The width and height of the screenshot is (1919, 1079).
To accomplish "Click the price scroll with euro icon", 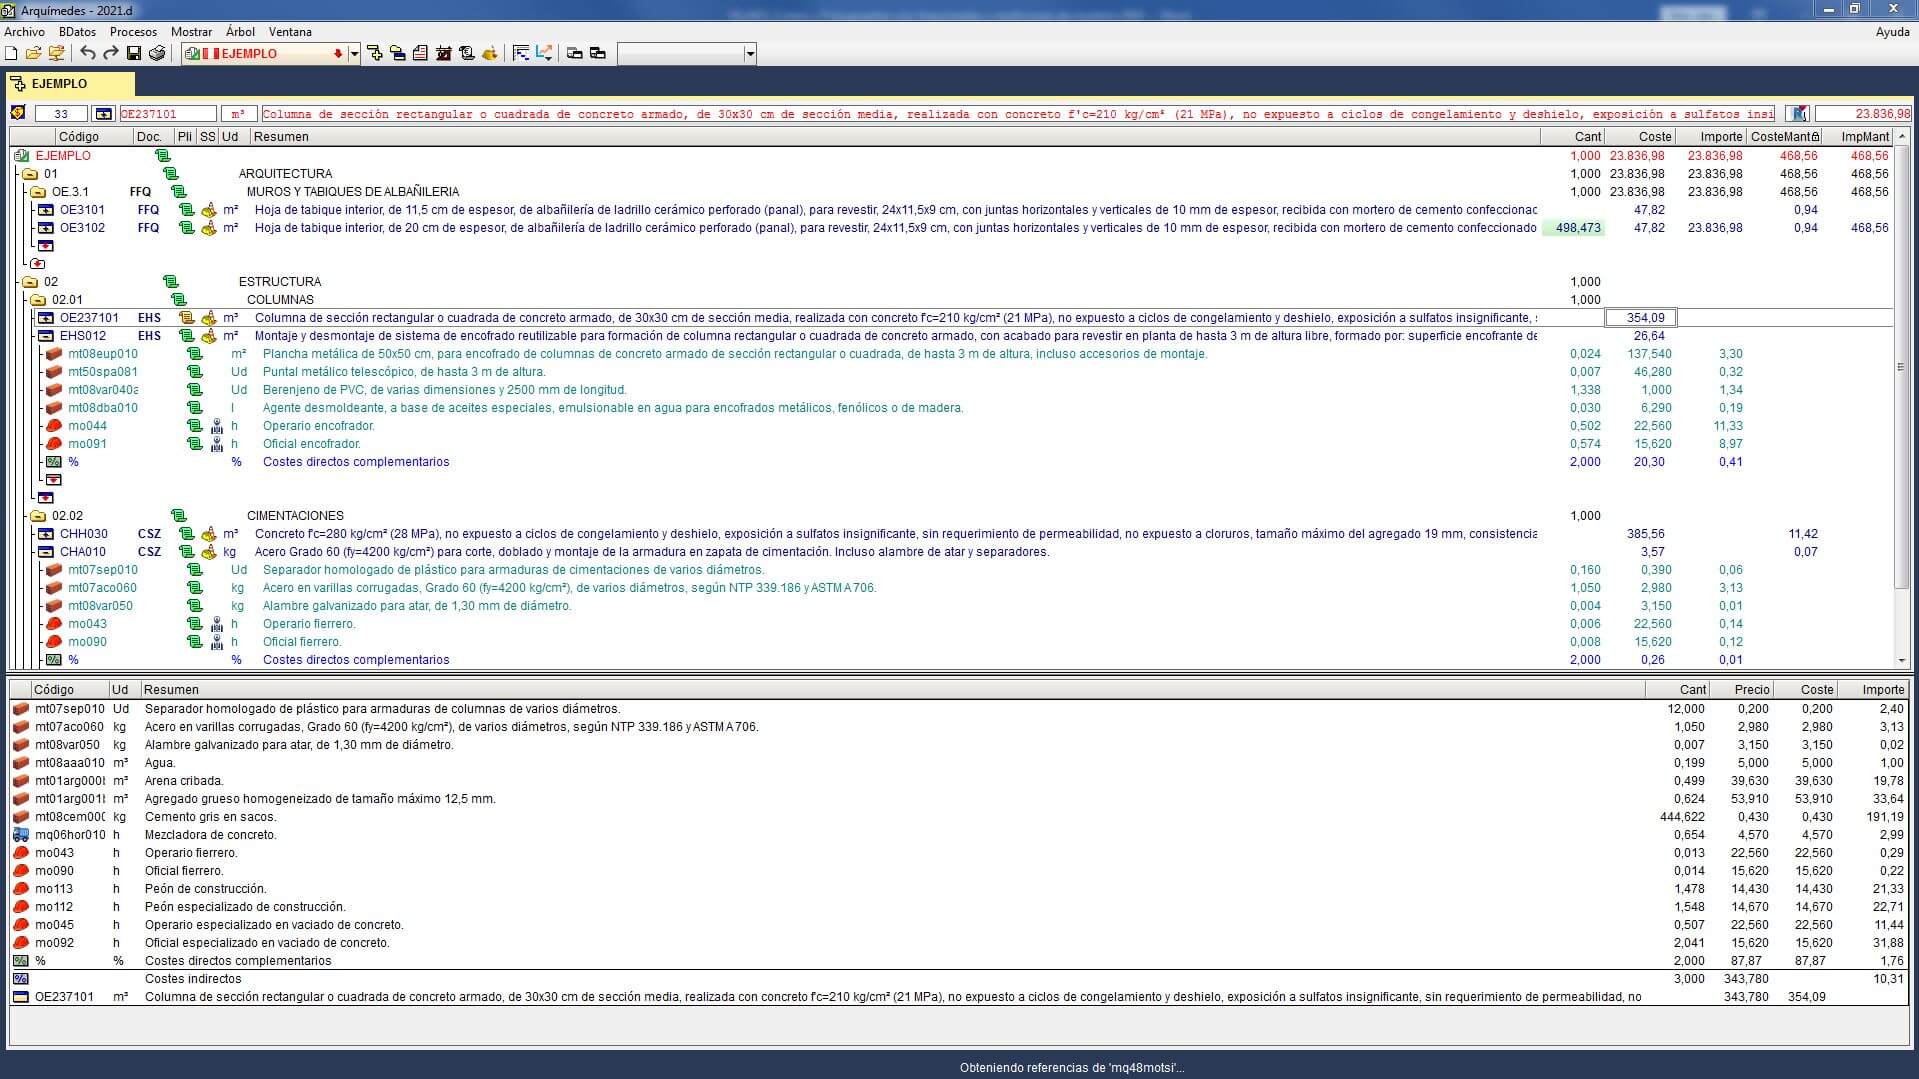I will tap(466, 53).
